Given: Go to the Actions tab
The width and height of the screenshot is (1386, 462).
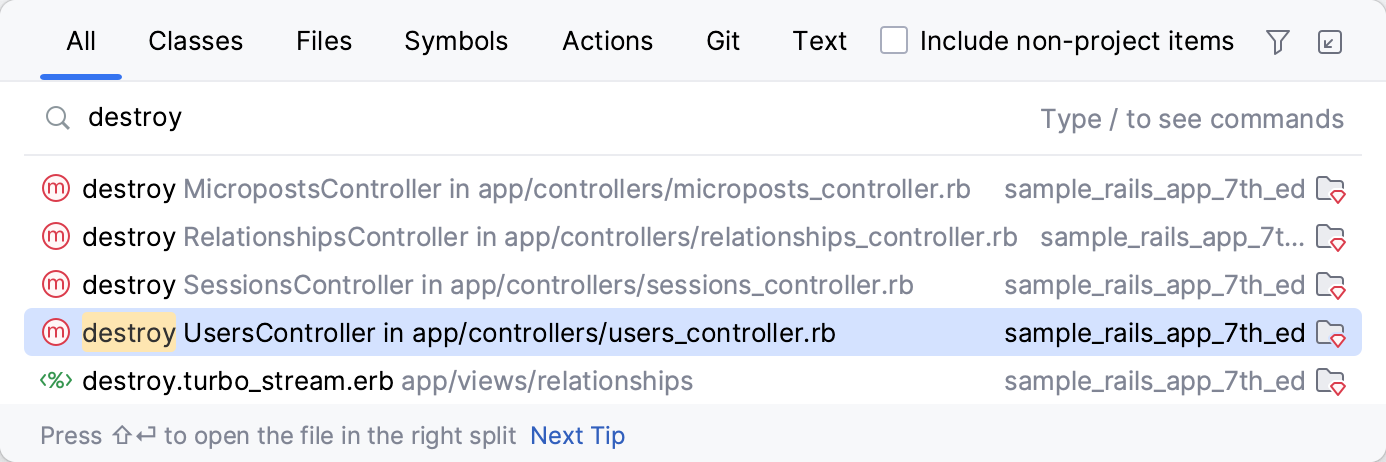Looking at the screenshot, I should click(608, 41).
